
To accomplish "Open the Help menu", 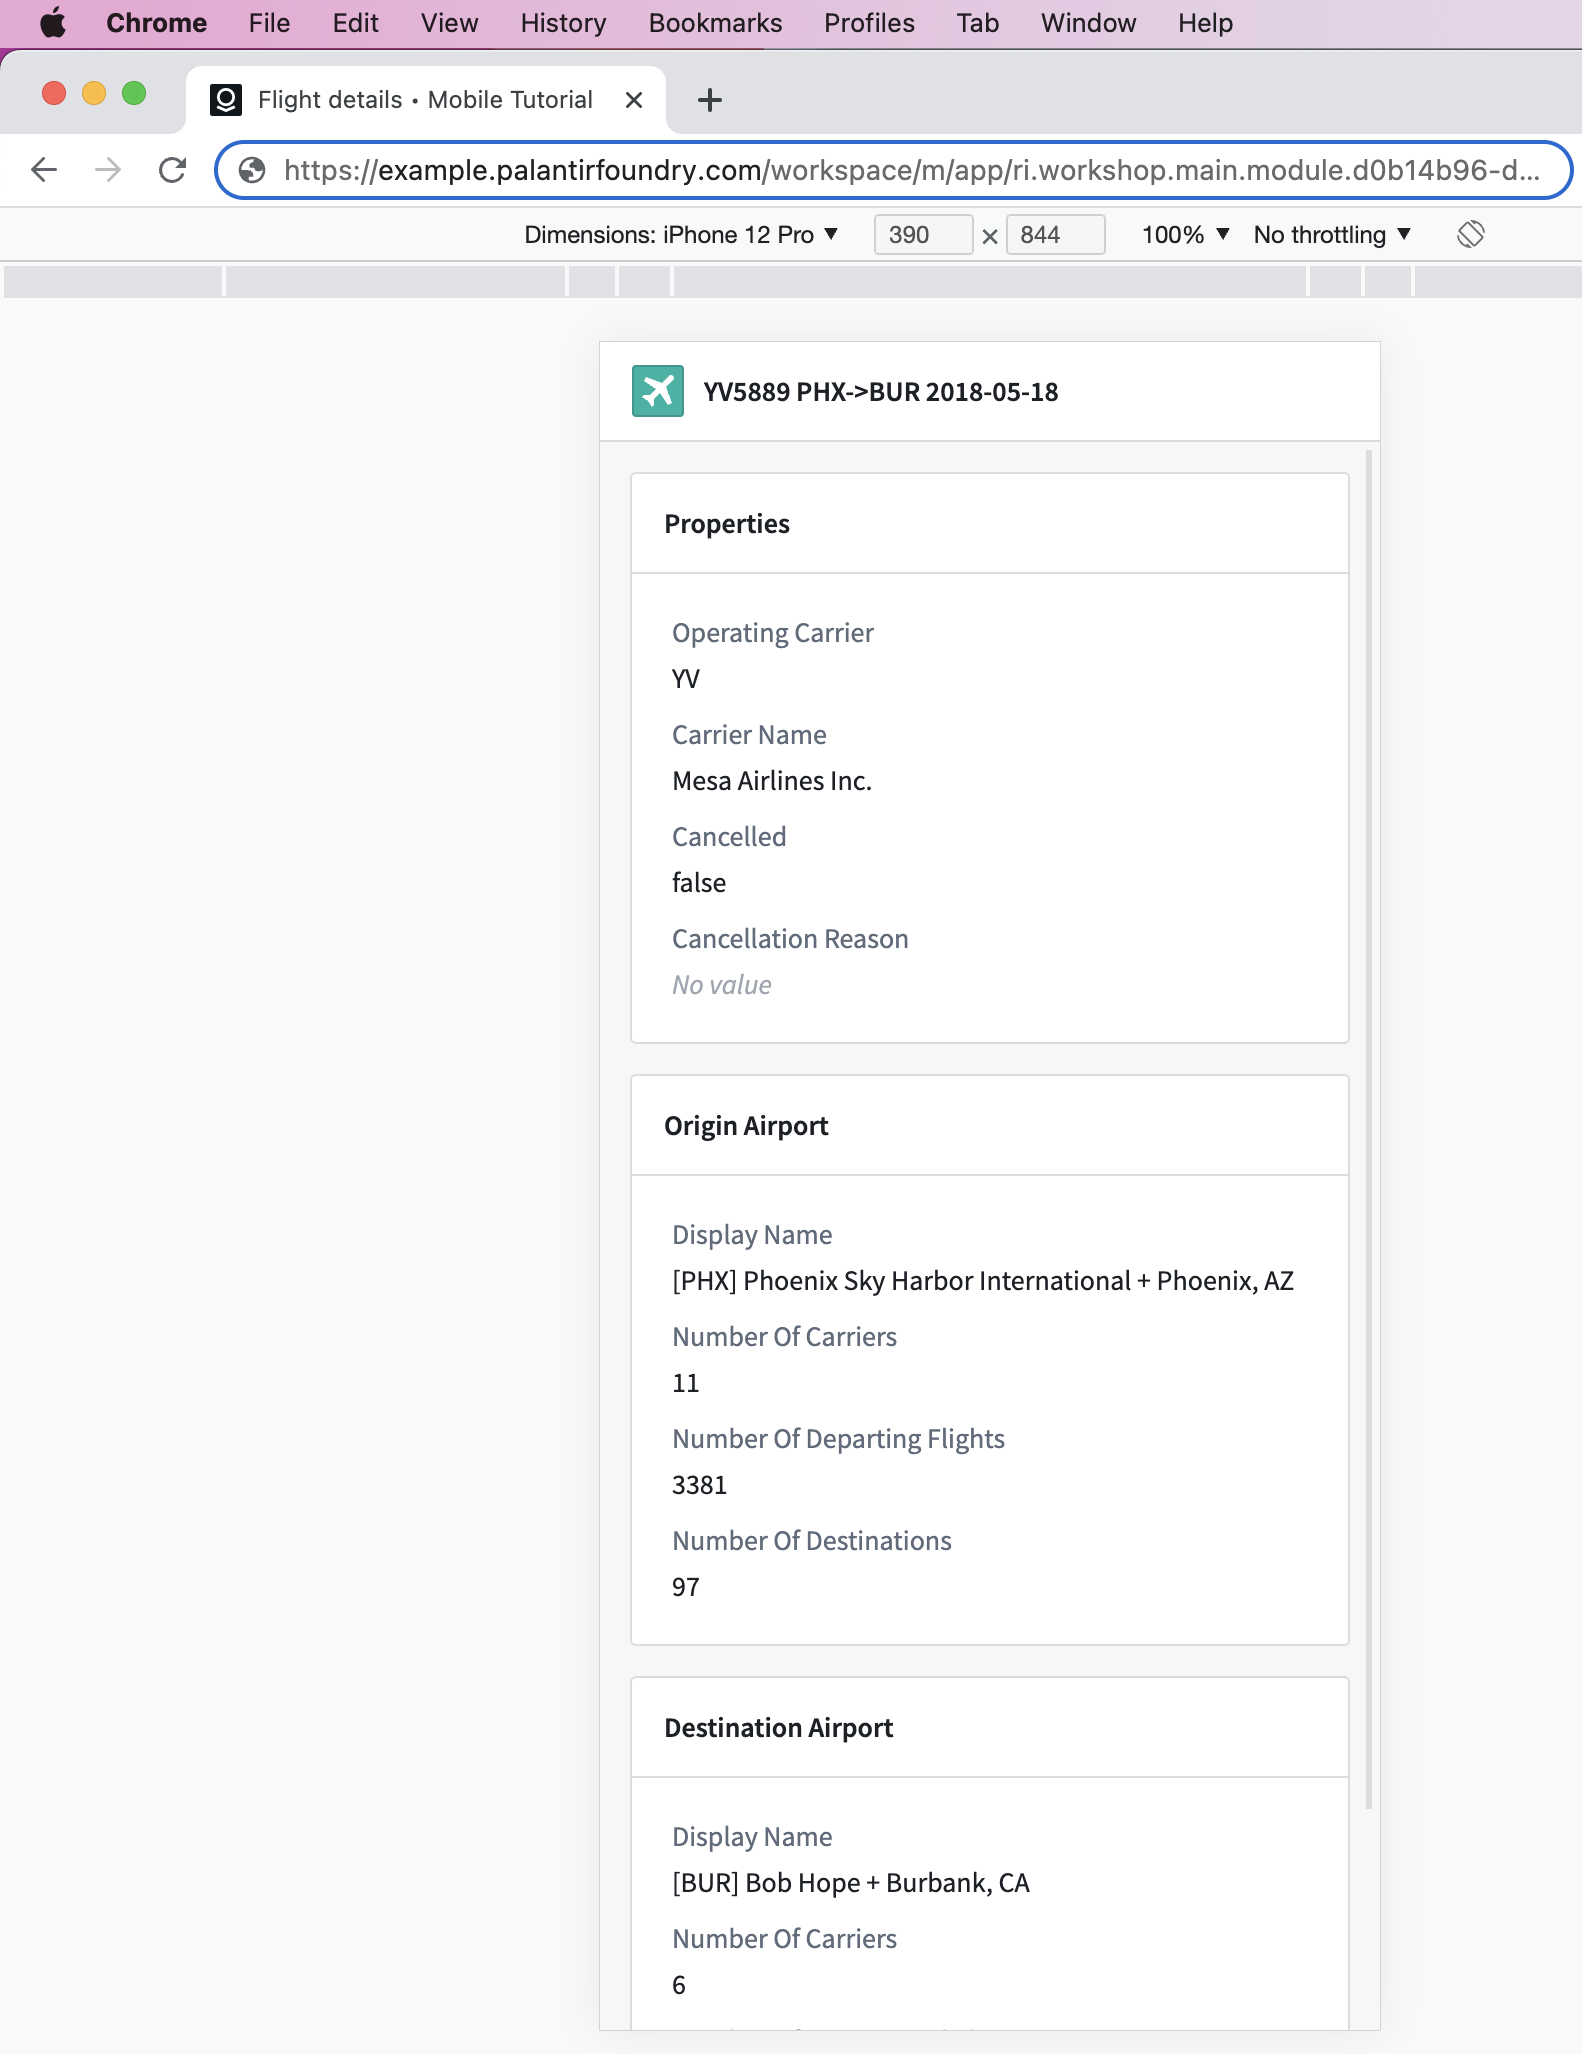I will (x=1205, y=23).
